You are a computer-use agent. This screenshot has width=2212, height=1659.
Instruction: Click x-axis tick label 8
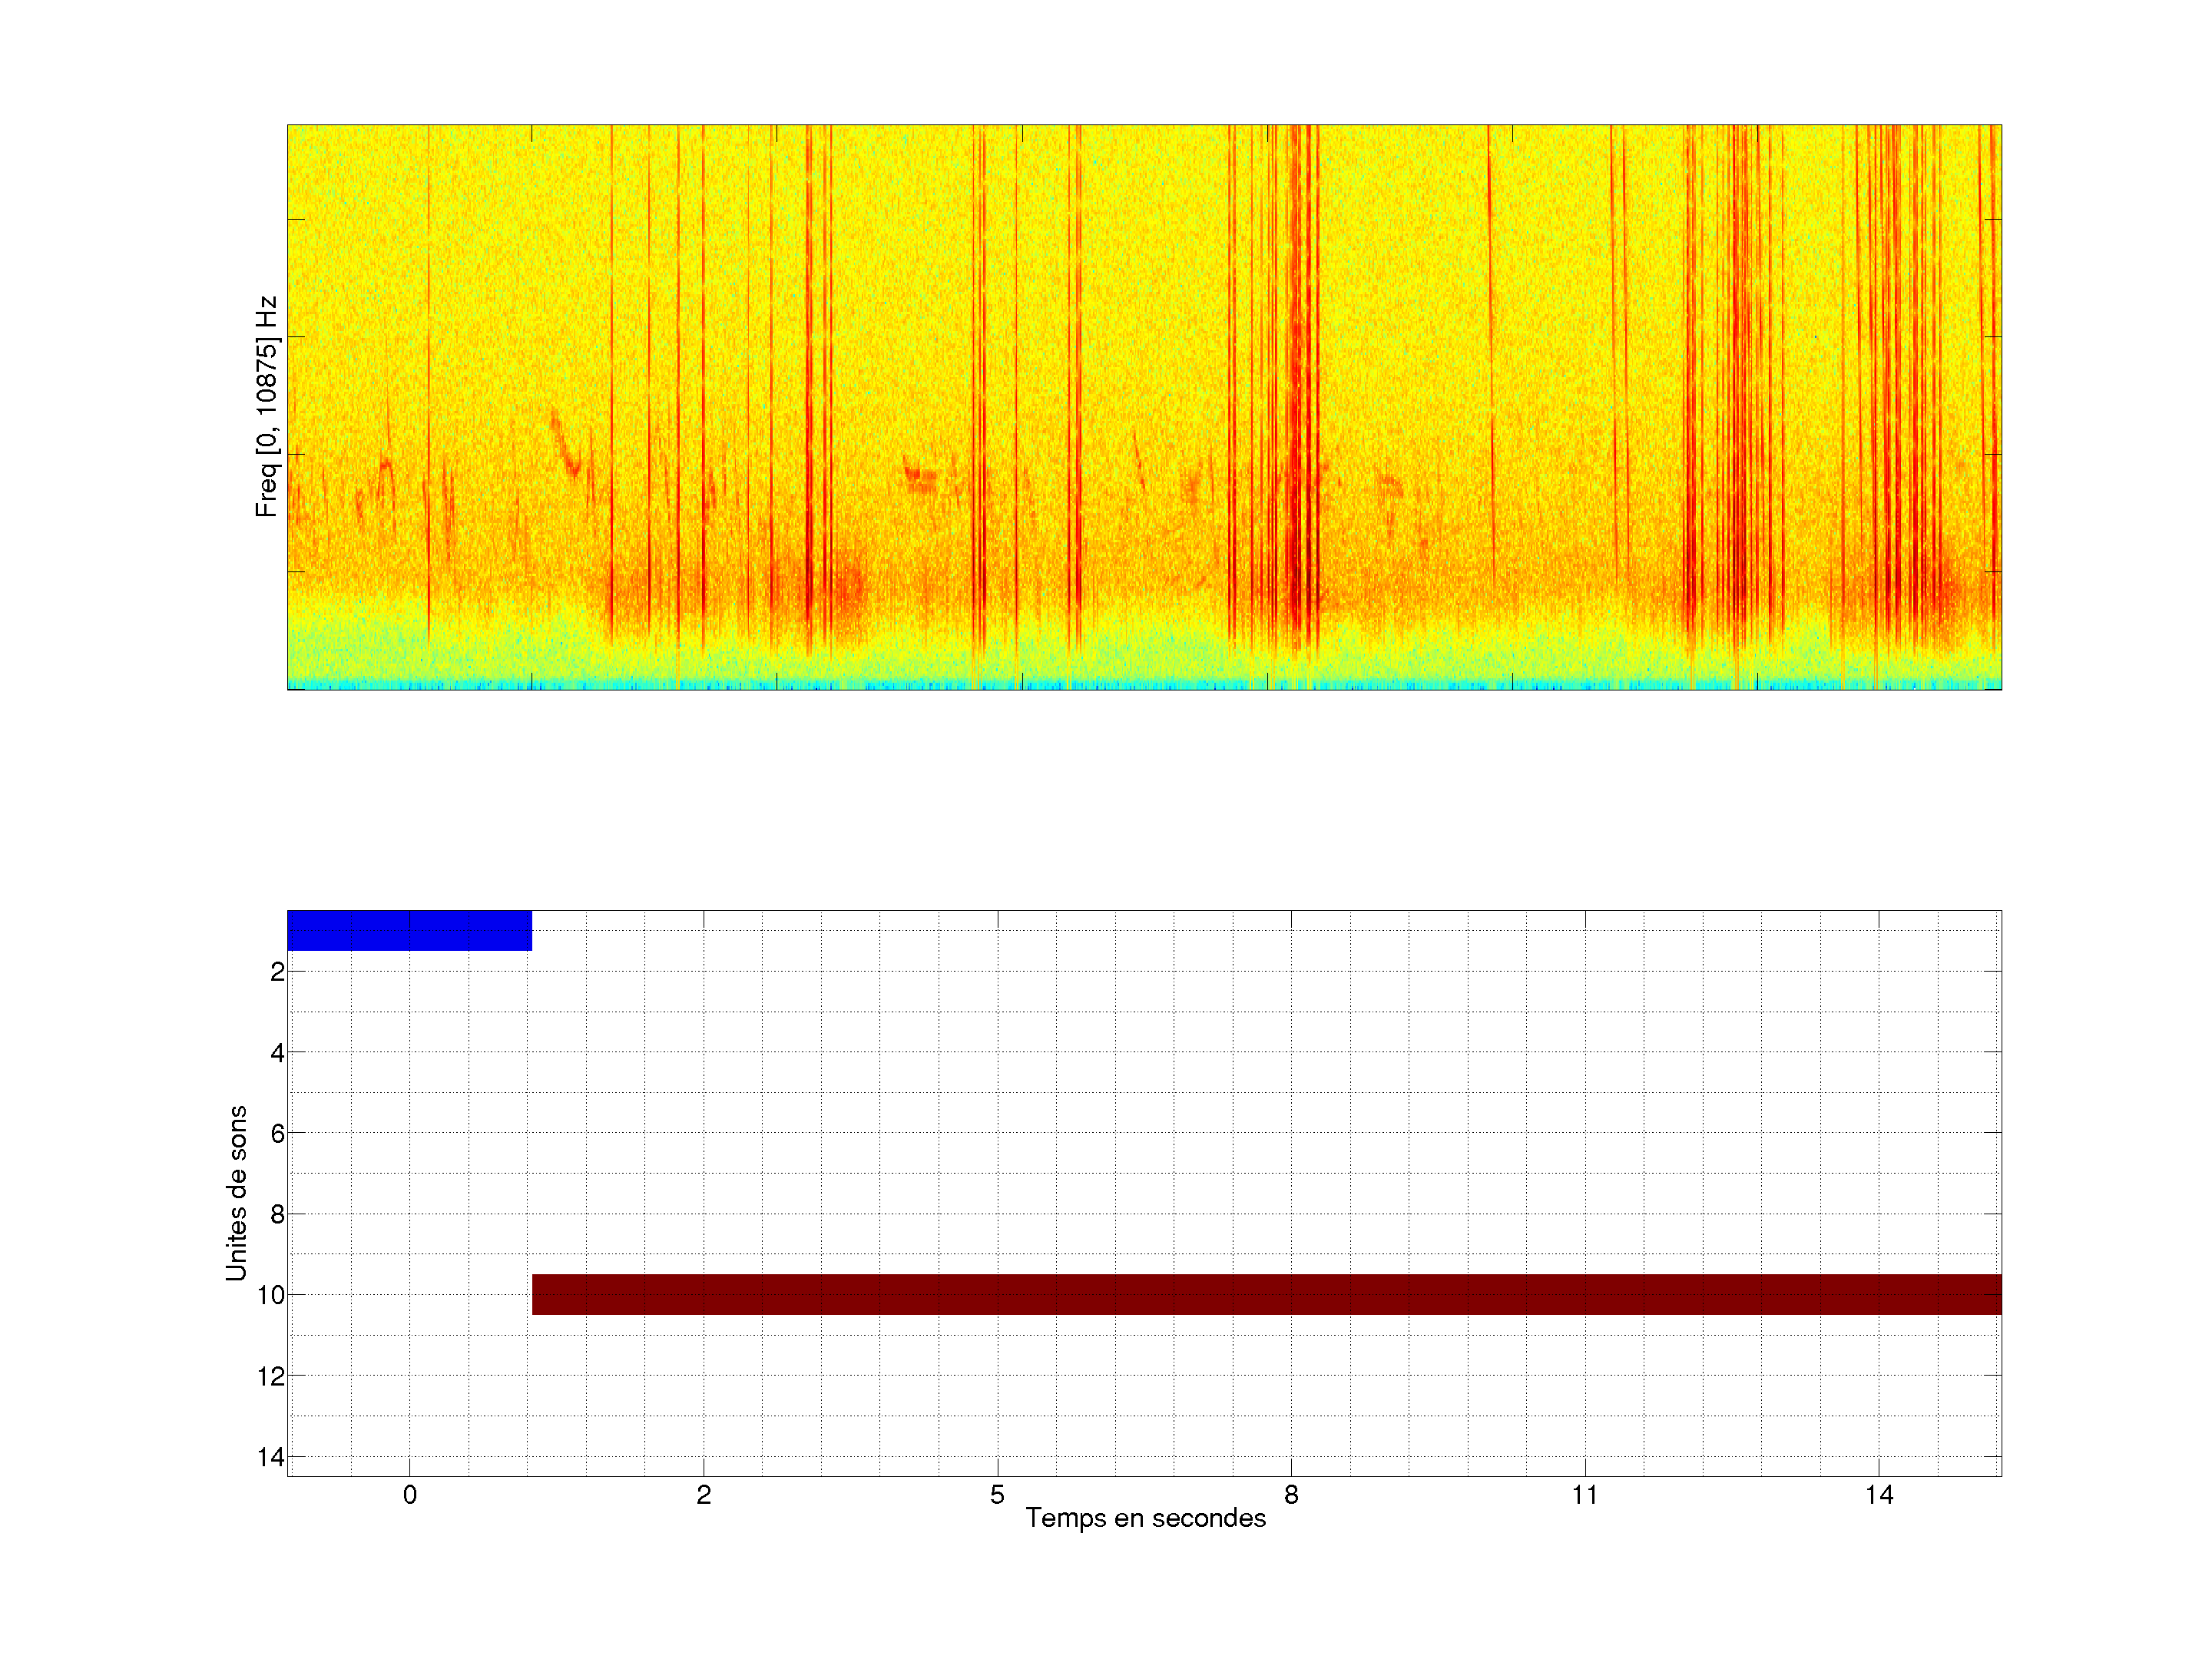pos(1291,1495)
